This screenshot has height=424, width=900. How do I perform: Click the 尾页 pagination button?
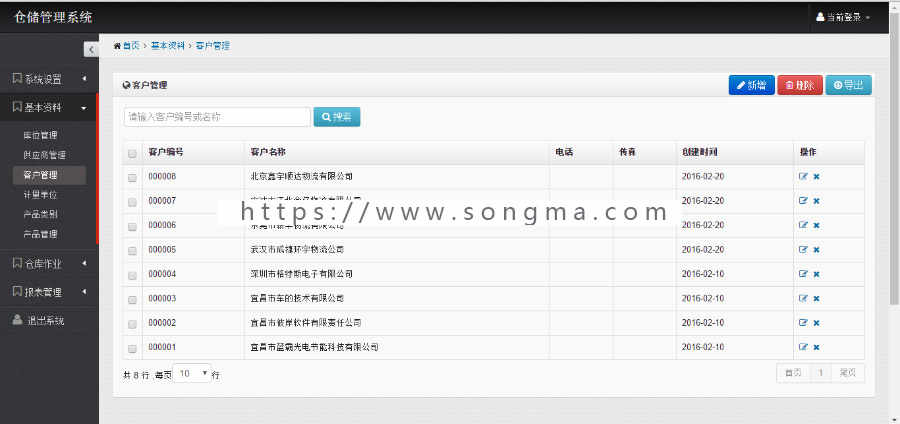tap(848, 373)
